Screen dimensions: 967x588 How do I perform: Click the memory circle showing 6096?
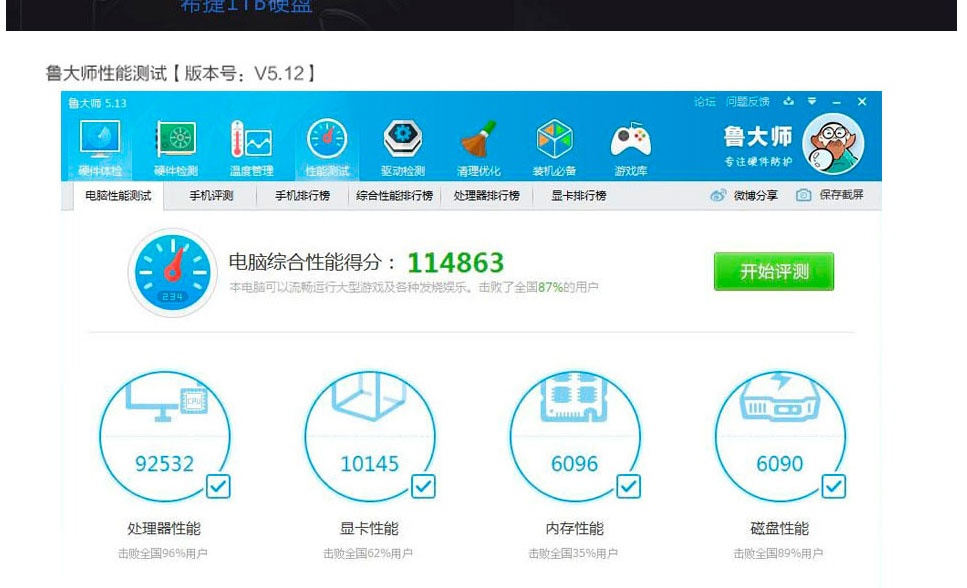(x=575, y=436)
